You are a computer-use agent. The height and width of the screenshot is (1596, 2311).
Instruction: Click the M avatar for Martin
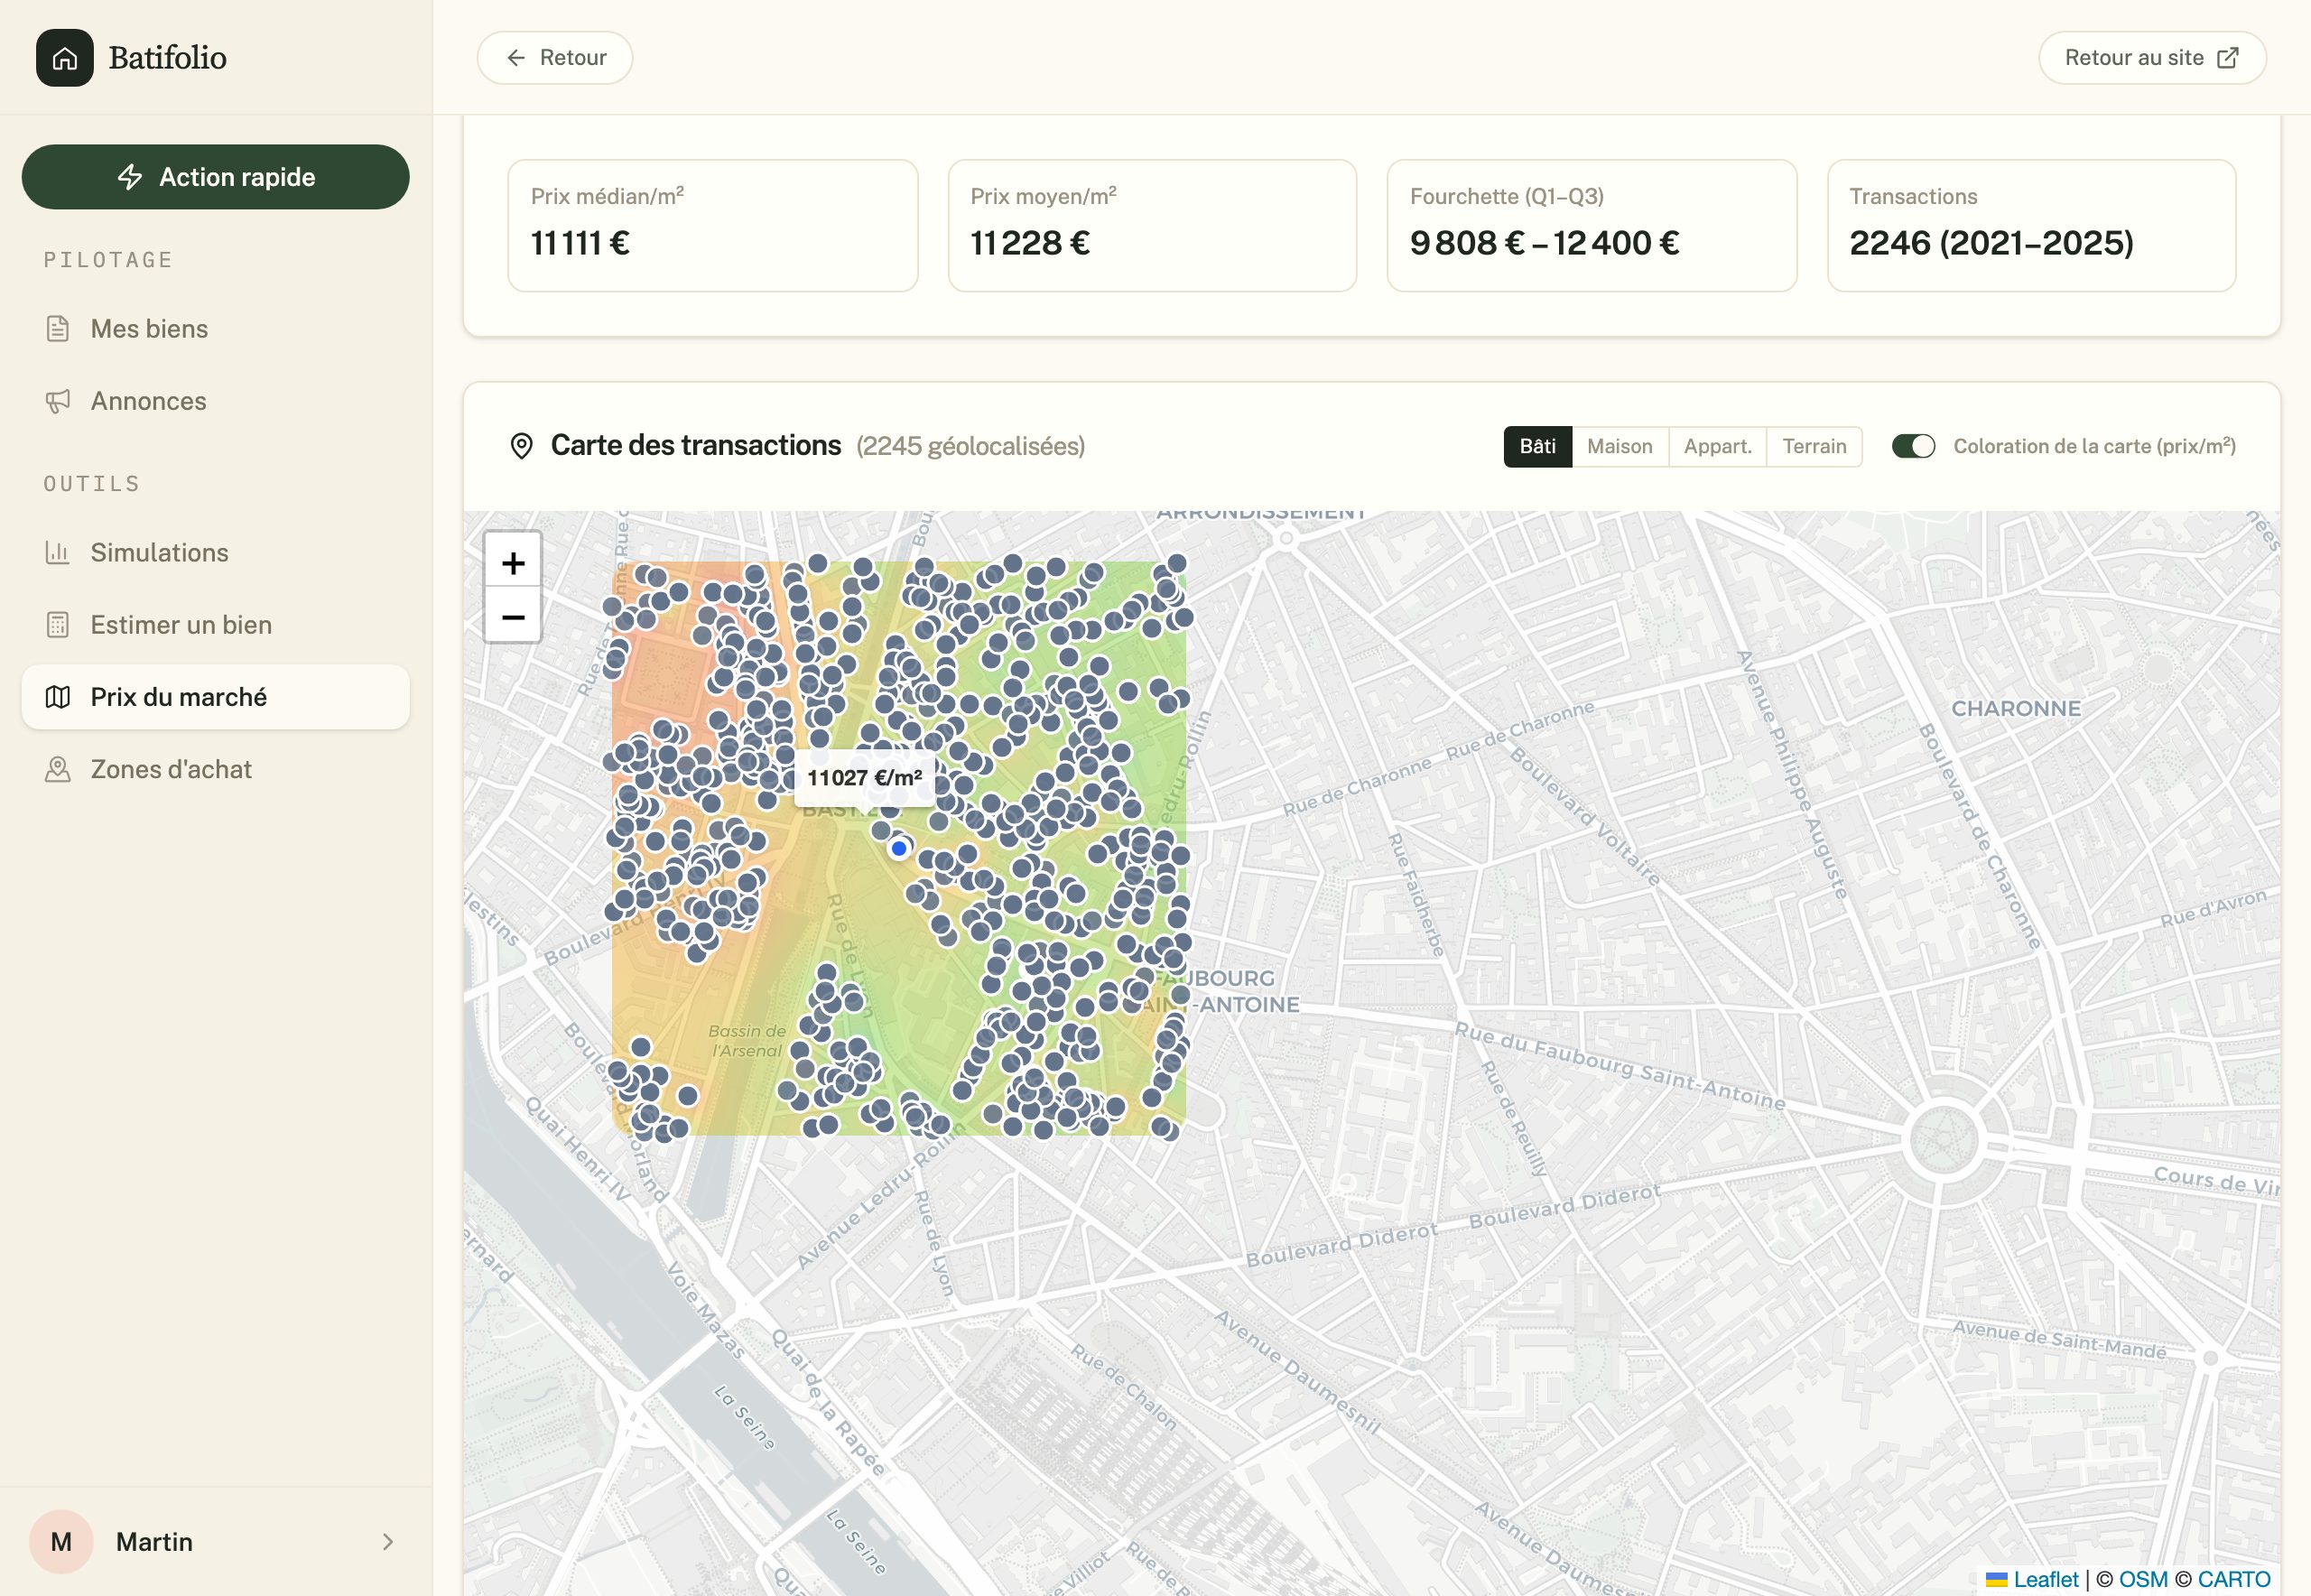61,1542
